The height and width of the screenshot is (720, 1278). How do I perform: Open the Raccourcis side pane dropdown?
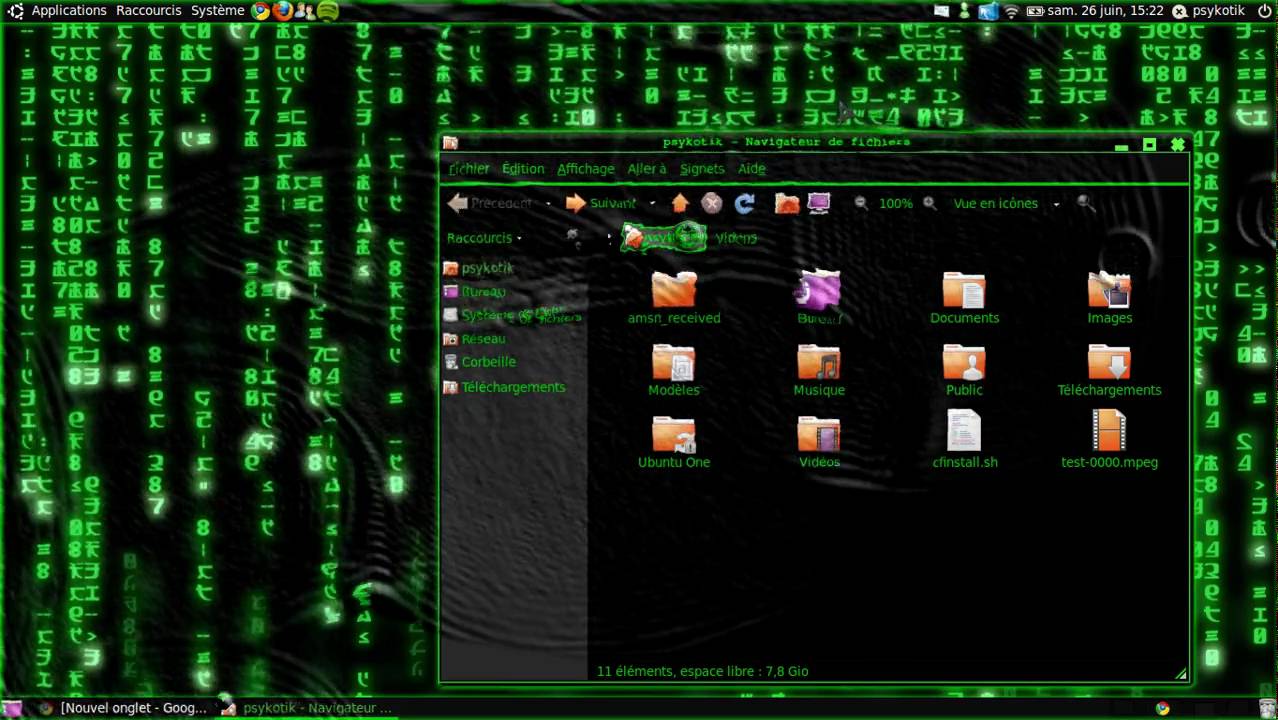485,238
